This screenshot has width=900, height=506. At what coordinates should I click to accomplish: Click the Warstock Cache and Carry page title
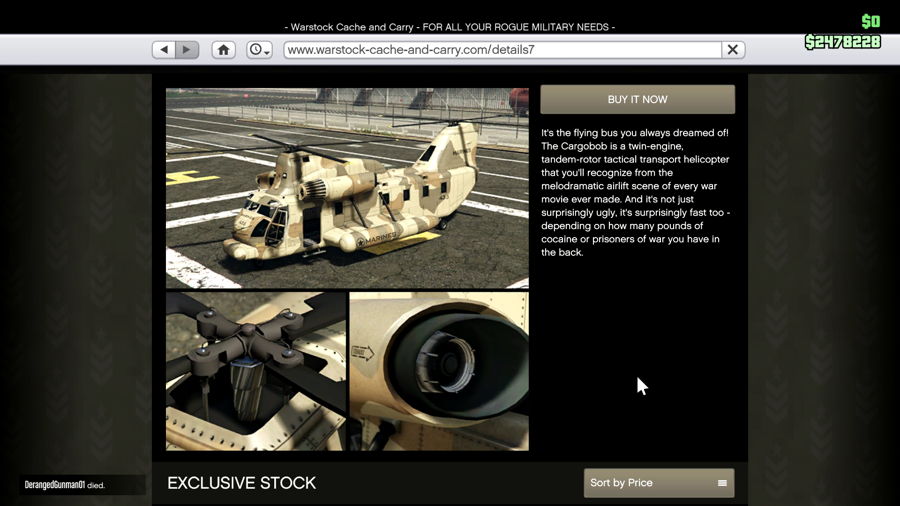point(450,27)
